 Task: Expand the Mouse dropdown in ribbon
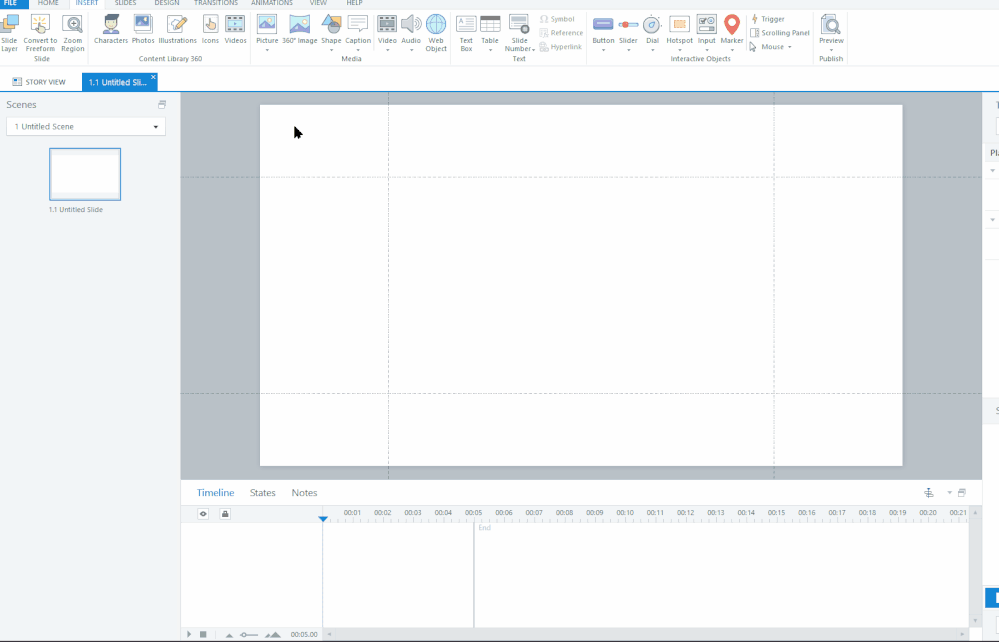point(771,47)
